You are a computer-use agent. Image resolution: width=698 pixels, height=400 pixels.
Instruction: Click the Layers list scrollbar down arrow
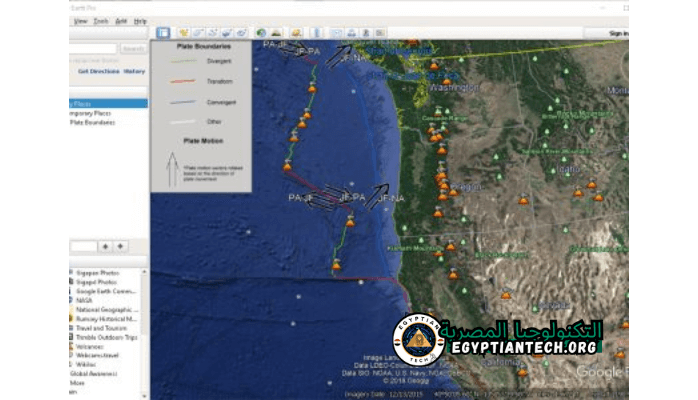coord(145,392)
